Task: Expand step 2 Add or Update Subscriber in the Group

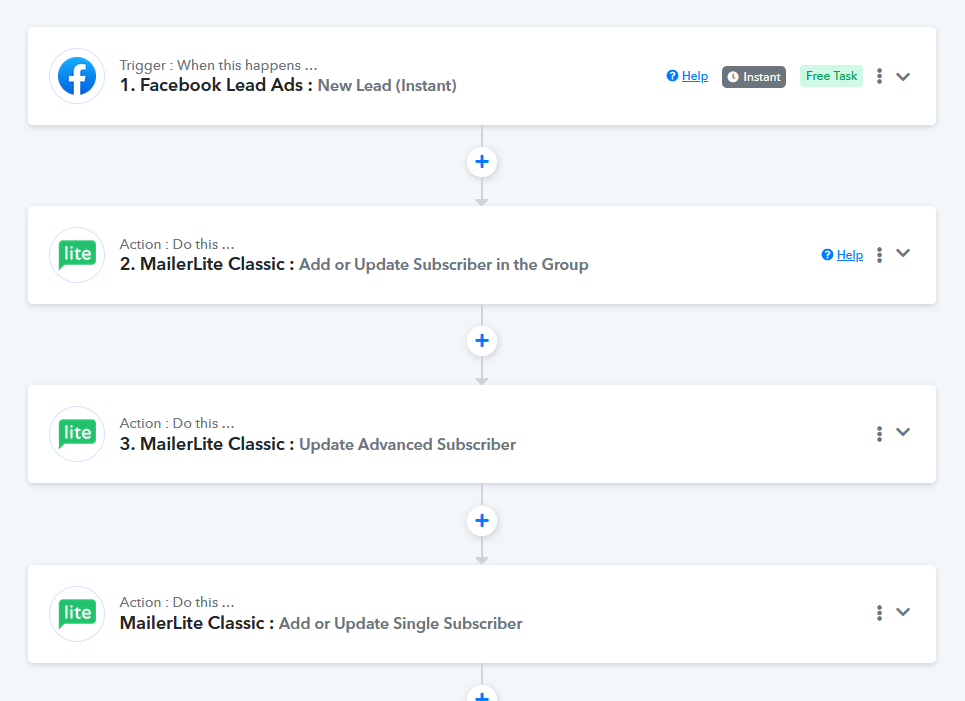Action: (903, 253)
